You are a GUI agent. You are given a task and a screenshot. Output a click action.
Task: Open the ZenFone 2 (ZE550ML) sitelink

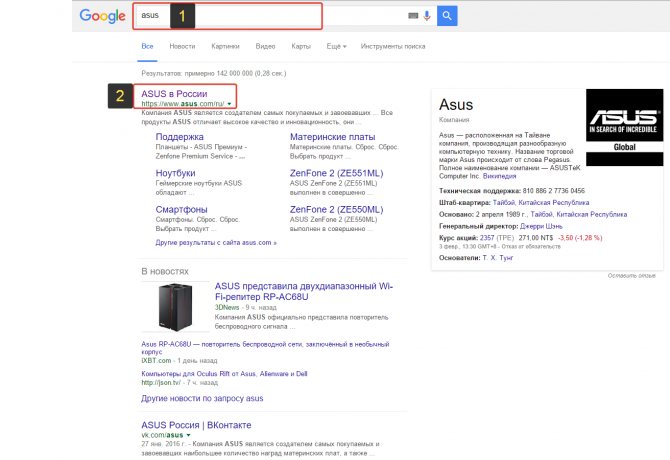coord(336,209)
